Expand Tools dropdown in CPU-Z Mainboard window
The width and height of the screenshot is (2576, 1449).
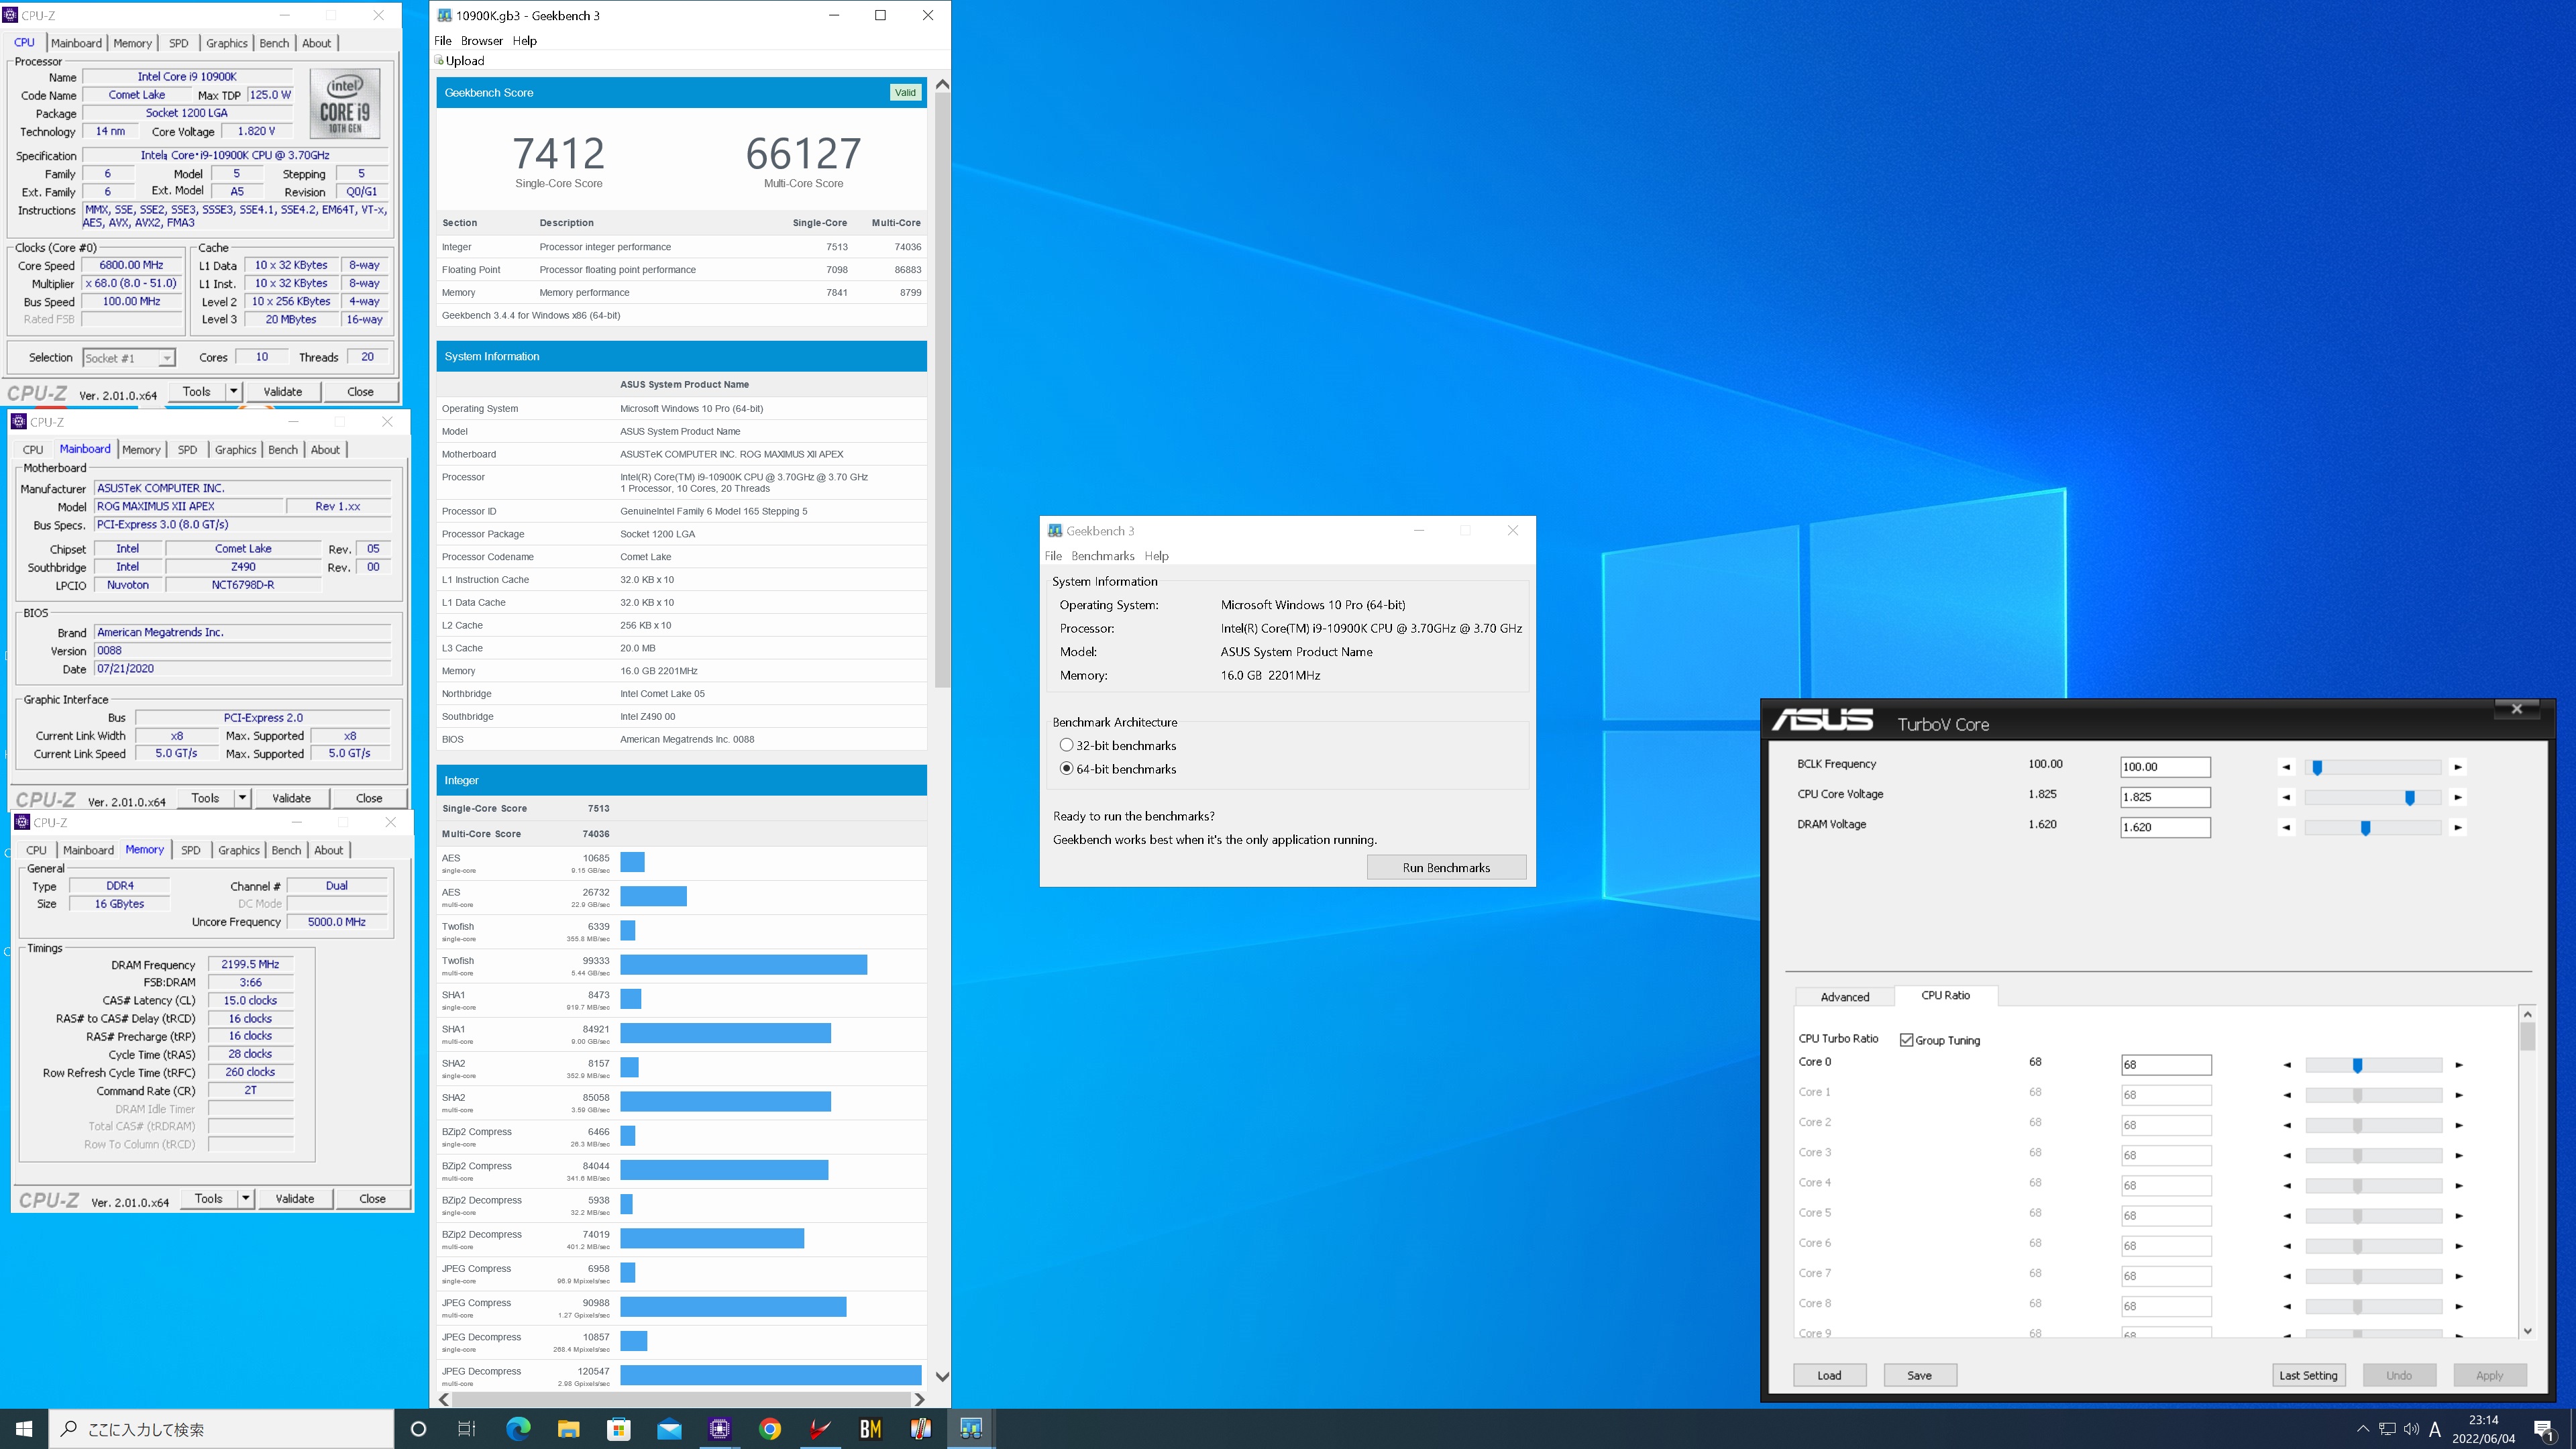click(x=242, y=798)
